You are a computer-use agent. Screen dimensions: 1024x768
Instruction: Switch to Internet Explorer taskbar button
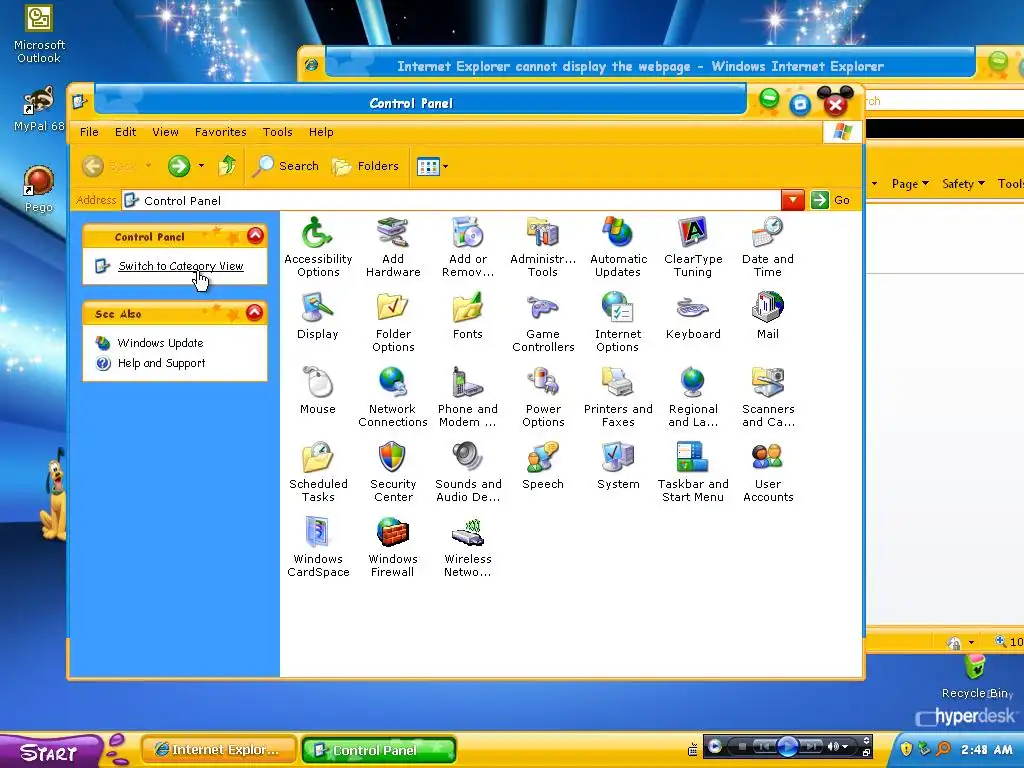[x=218, y=750]
